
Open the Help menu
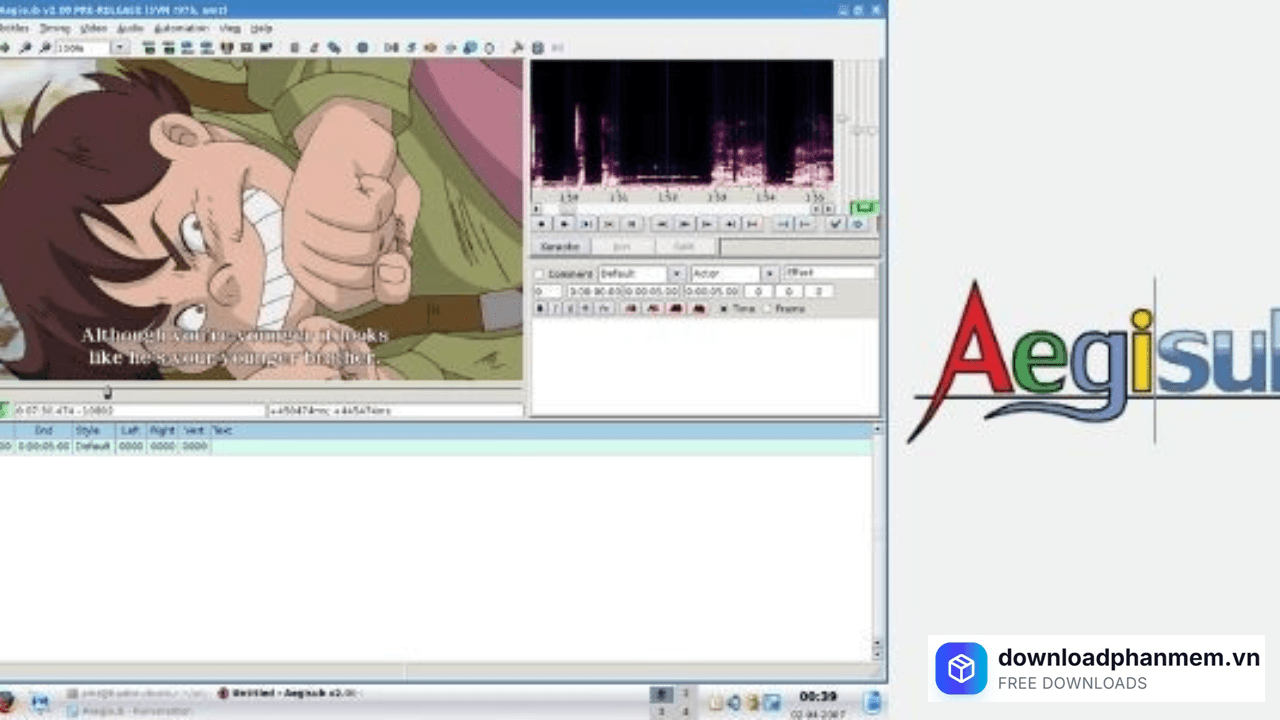pos(261,29)
